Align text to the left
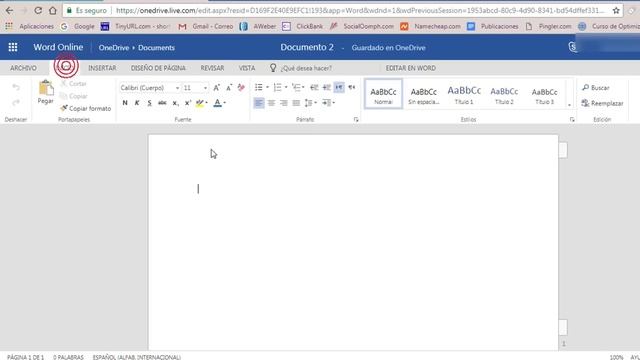 click(259, 103)
